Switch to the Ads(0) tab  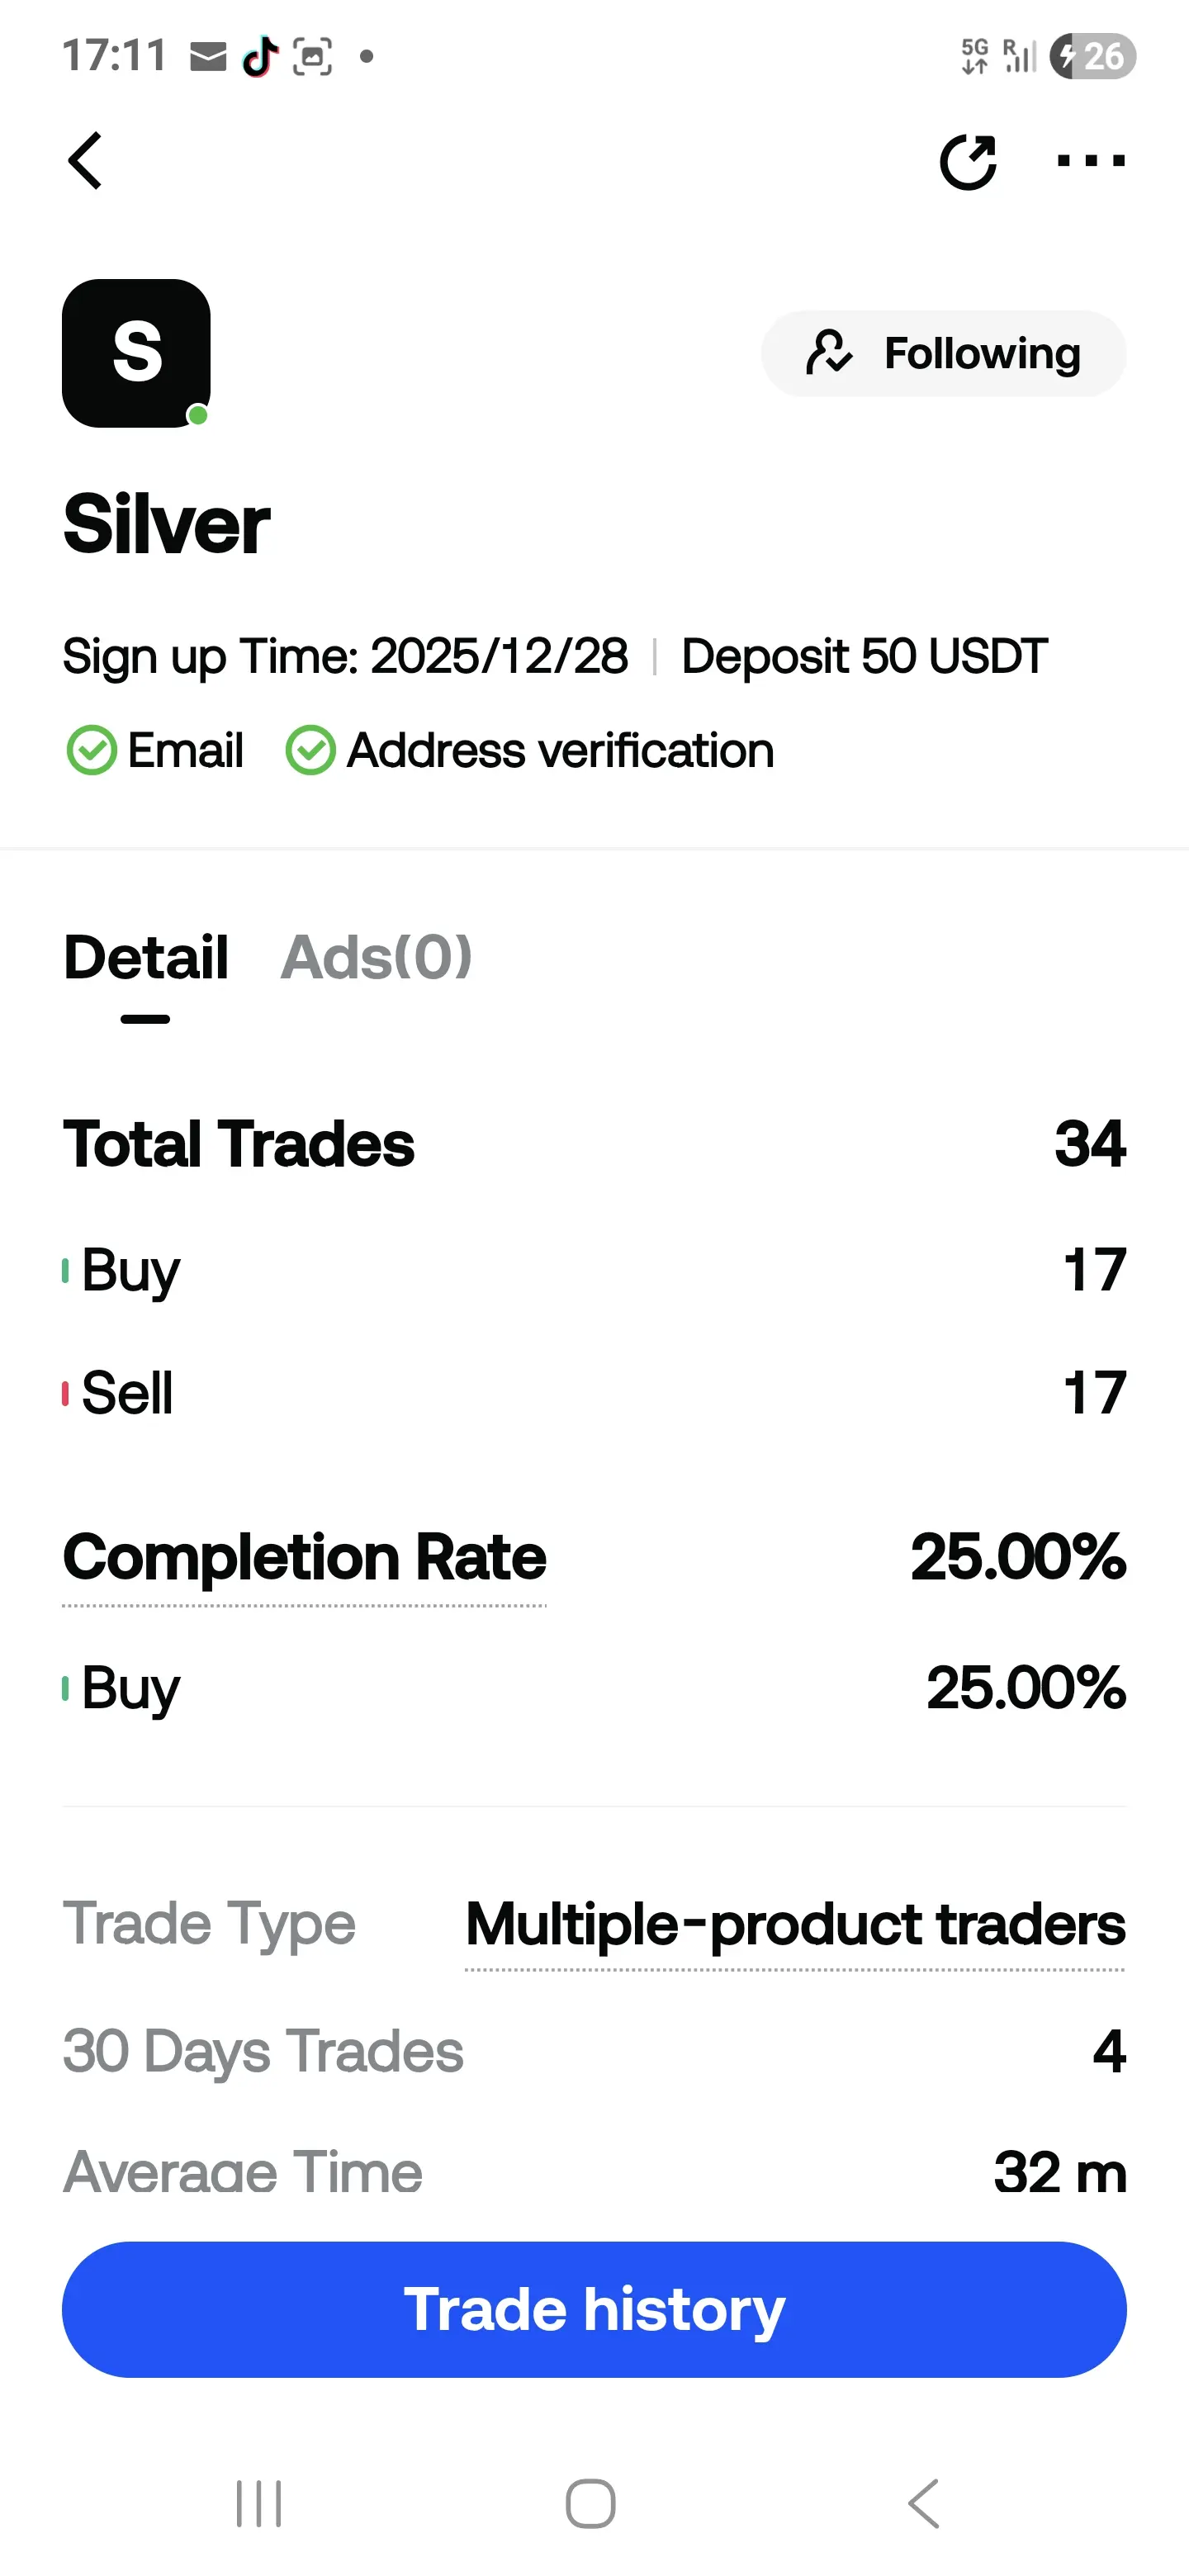click(376, 958)
